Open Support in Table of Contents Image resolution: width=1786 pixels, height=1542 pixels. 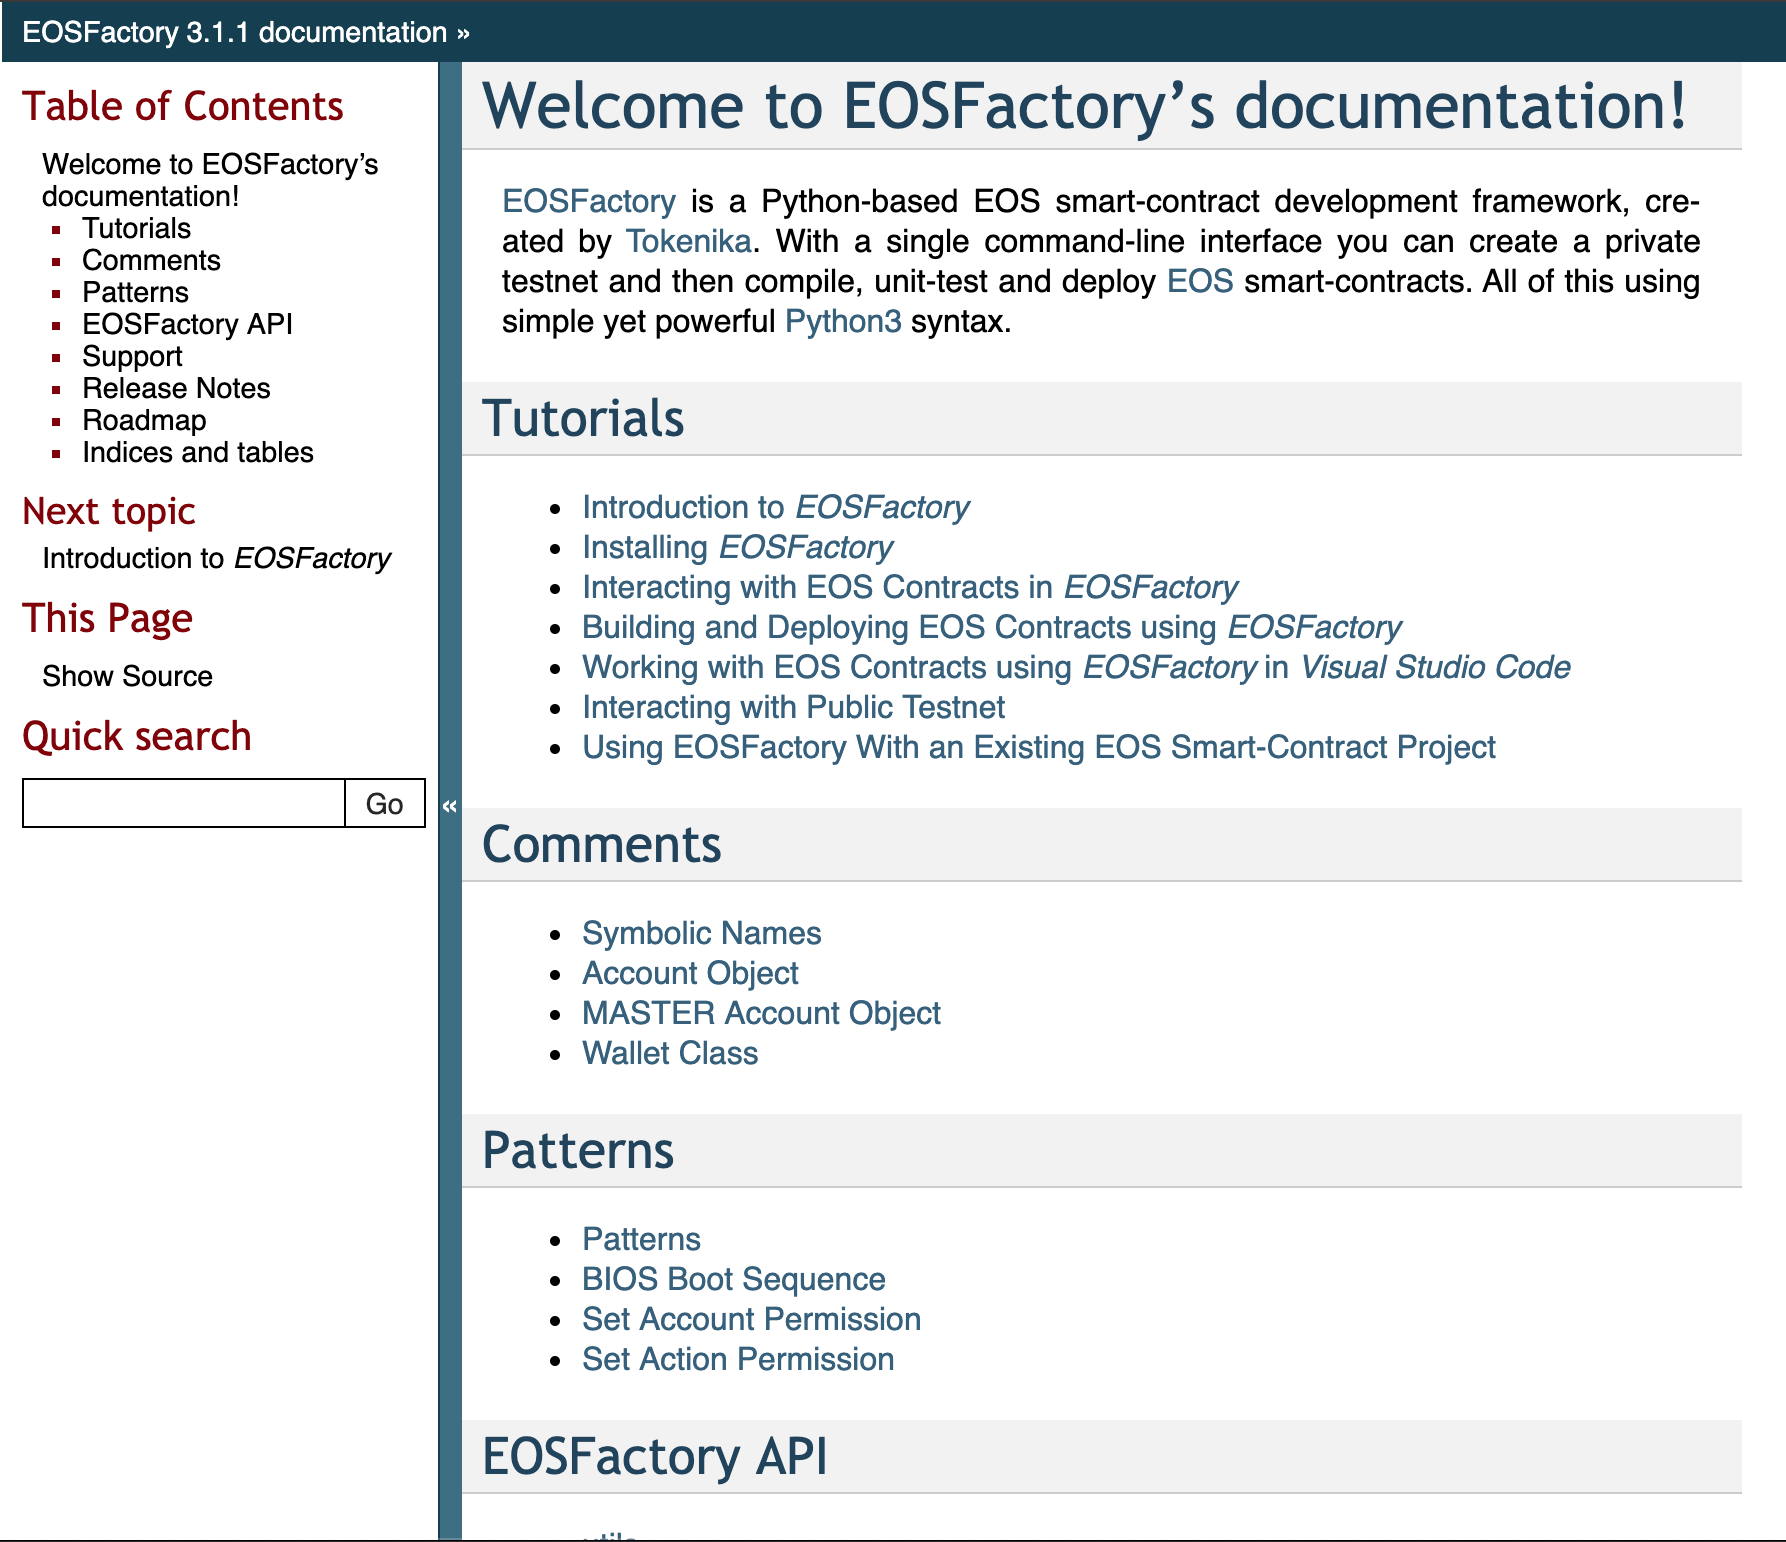(132, 356)
